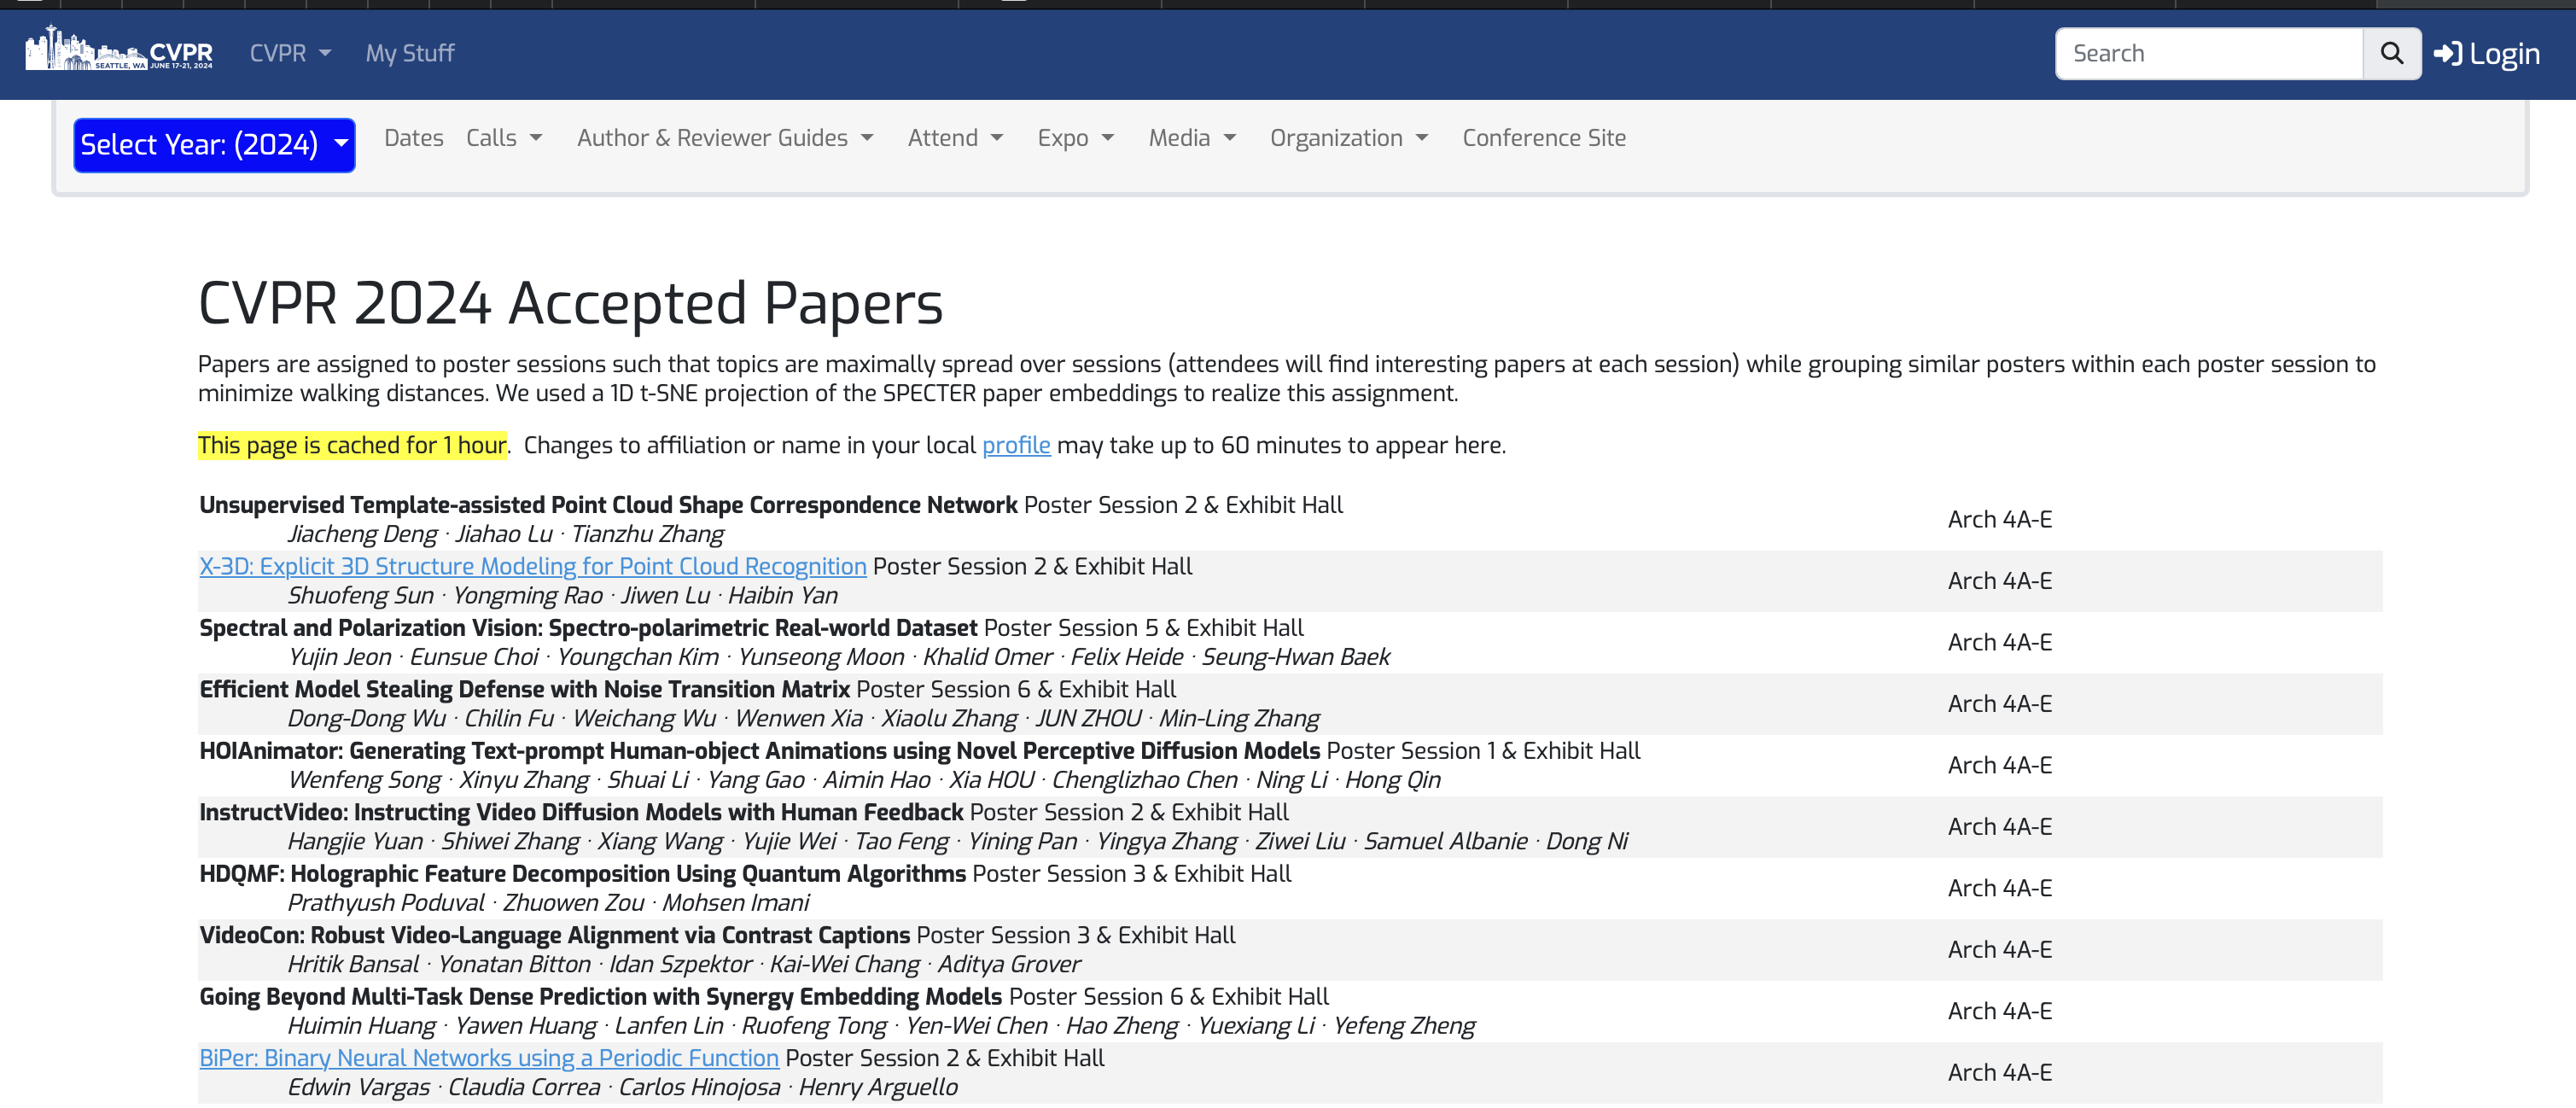This screenshot has width=2576, height=1108.
Task: Click the CVPR Seattle logo
Action: point(119,49)
